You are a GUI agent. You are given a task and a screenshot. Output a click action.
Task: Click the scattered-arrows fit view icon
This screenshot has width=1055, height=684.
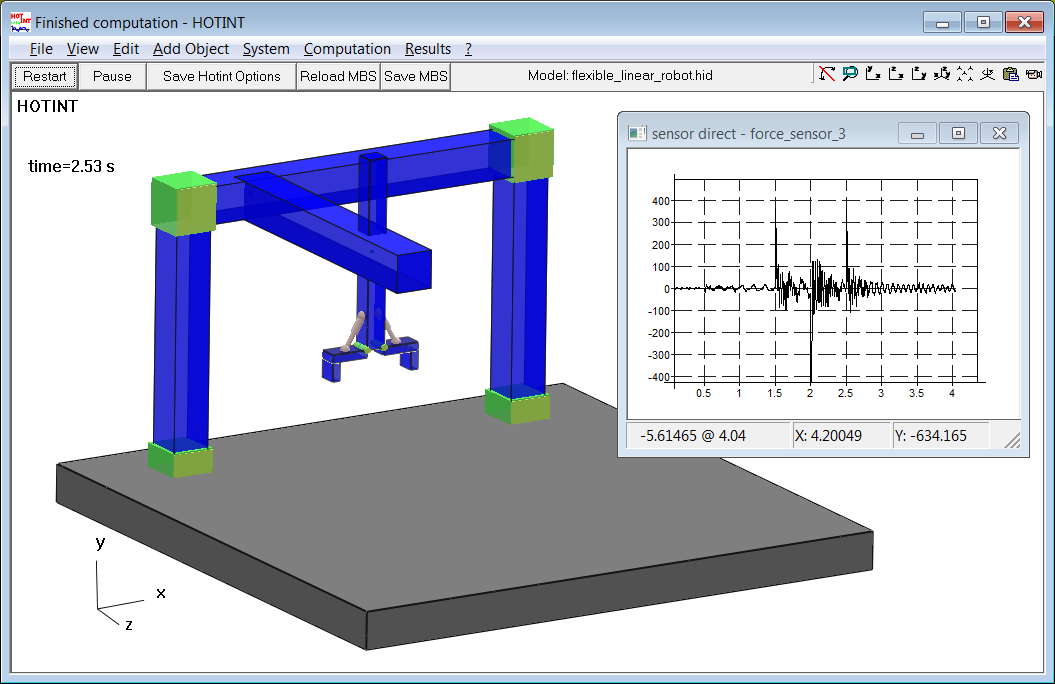(x=965, y=74)
